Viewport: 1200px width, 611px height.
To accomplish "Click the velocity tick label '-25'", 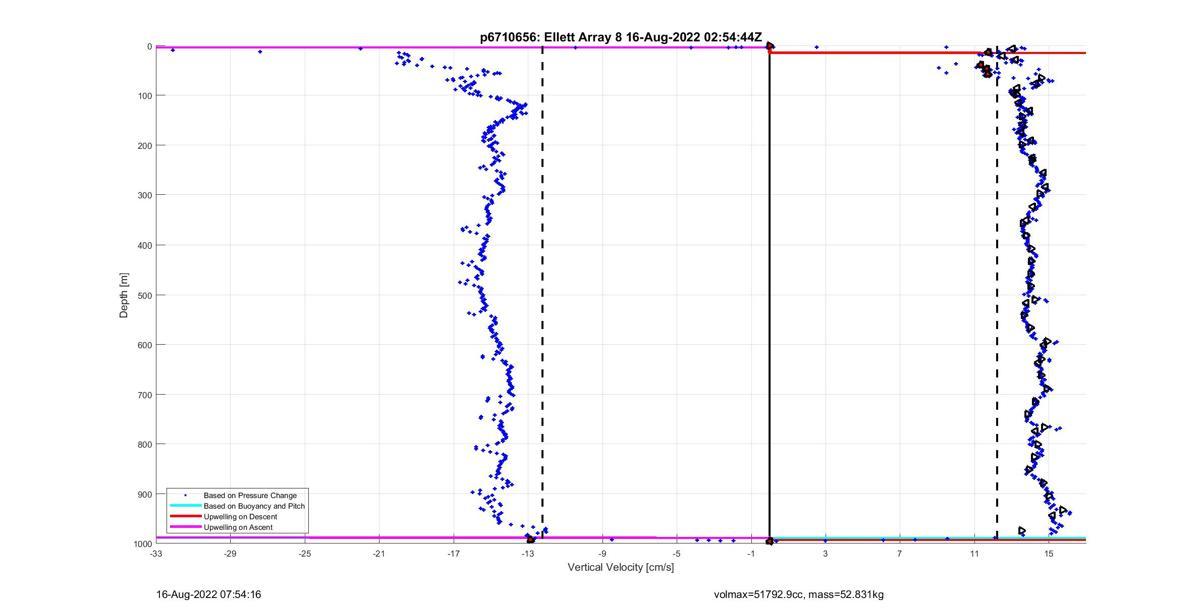I will [x=305, y=553].
